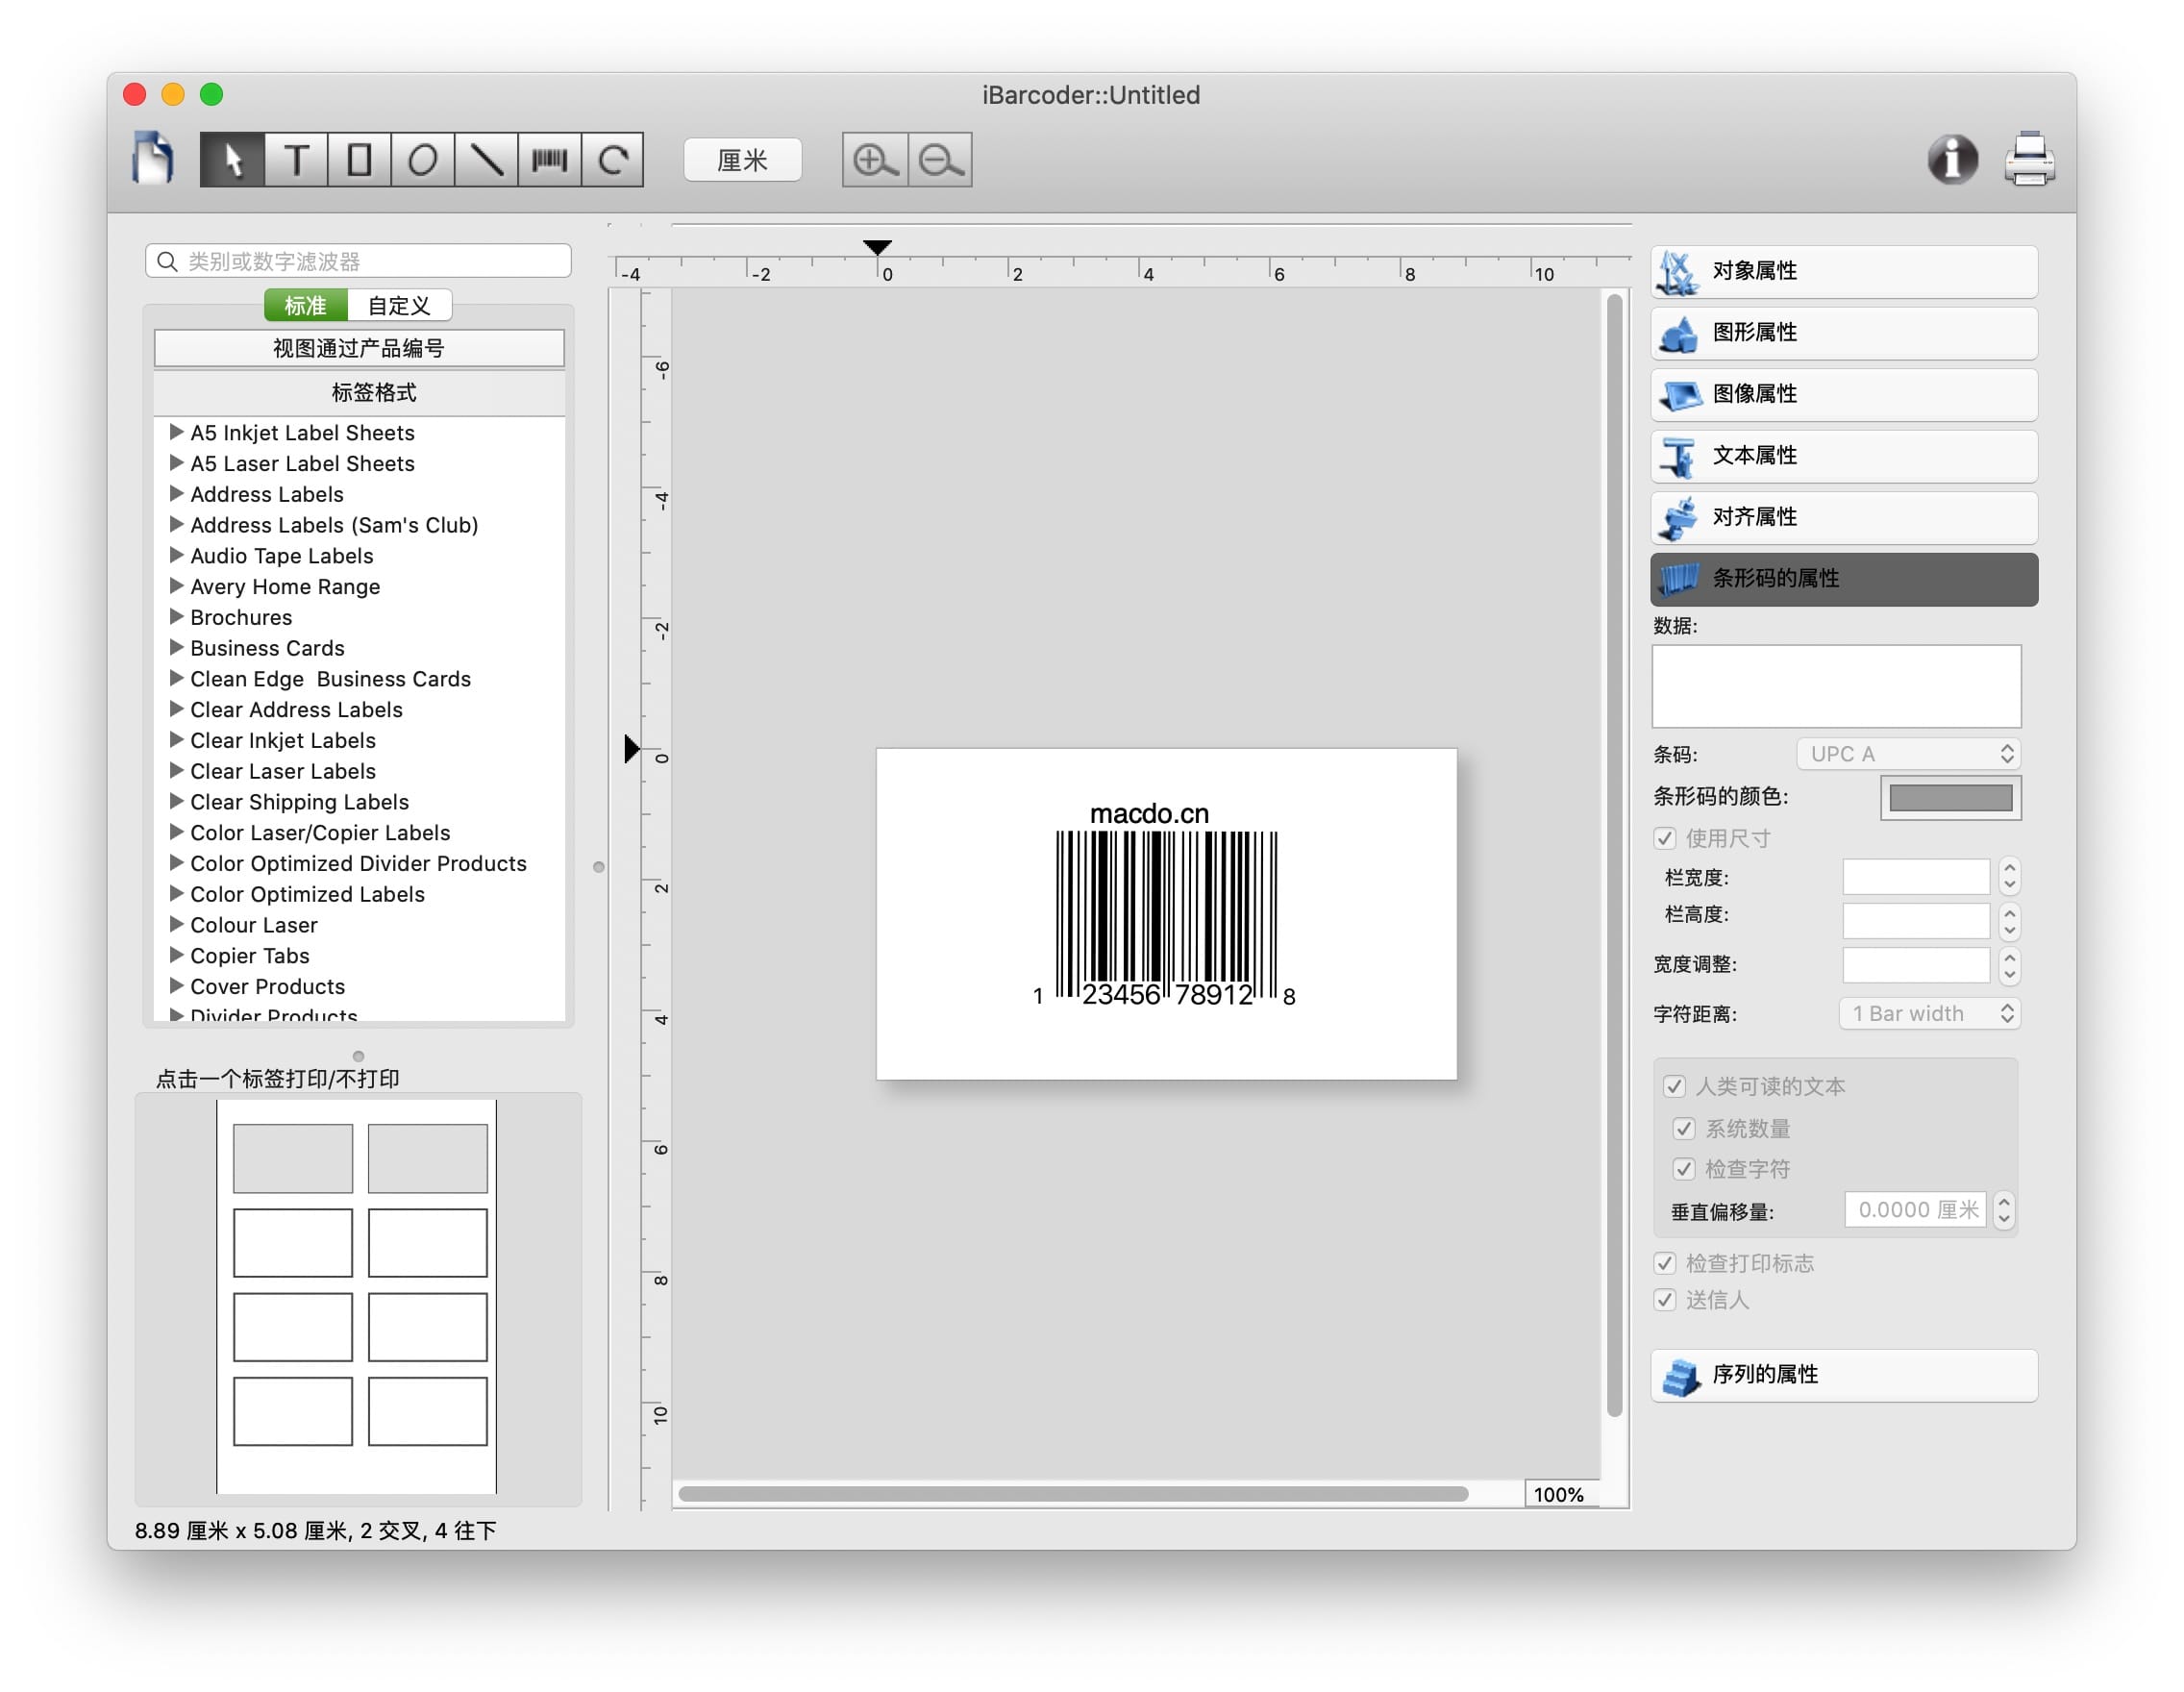Click the 厘米 units button

click(742, 160)
